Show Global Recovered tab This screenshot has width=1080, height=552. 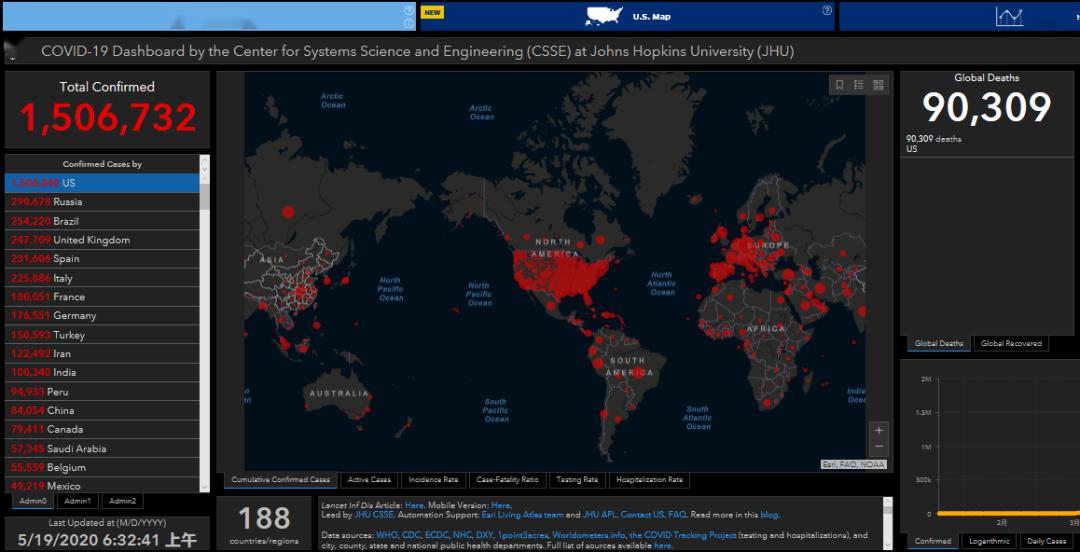pyautogui.click(x=1010, y=344)
